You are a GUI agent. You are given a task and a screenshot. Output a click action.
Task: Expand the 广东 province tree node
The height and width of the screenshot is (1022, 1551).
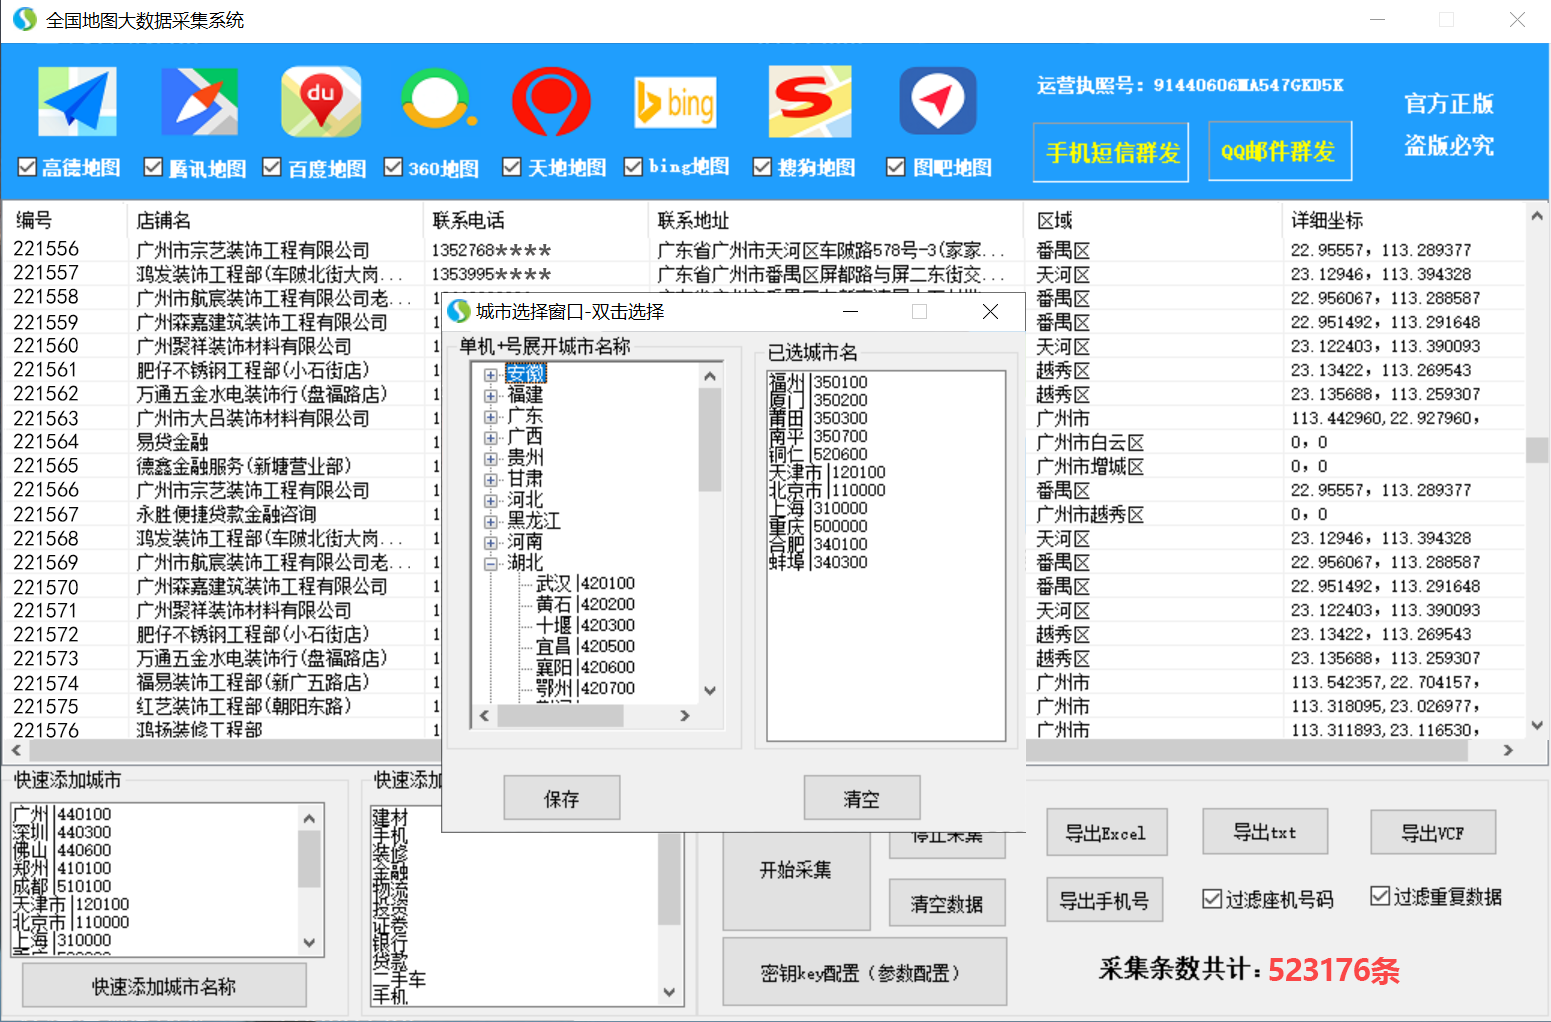coord(491,417)
